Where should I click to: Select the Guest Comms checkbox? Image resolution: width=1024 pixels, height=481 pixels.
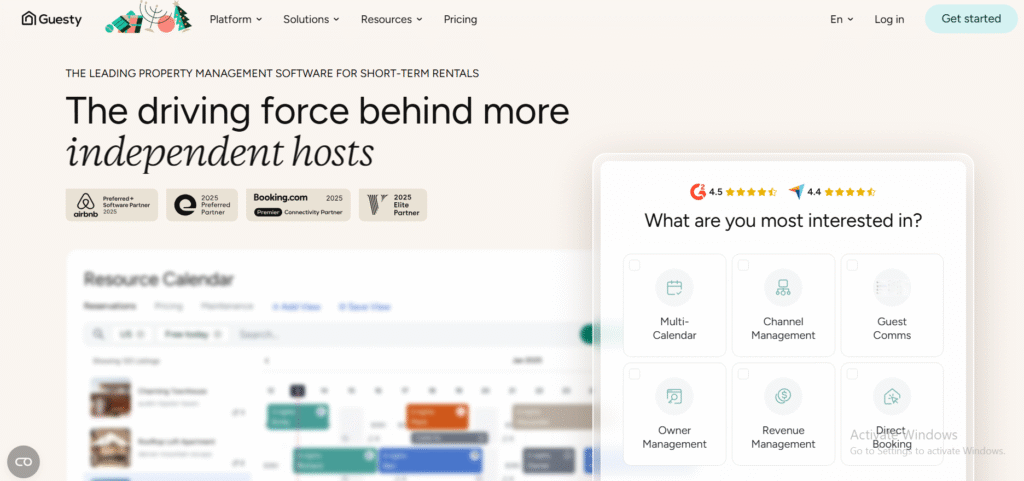coord(852,265)
